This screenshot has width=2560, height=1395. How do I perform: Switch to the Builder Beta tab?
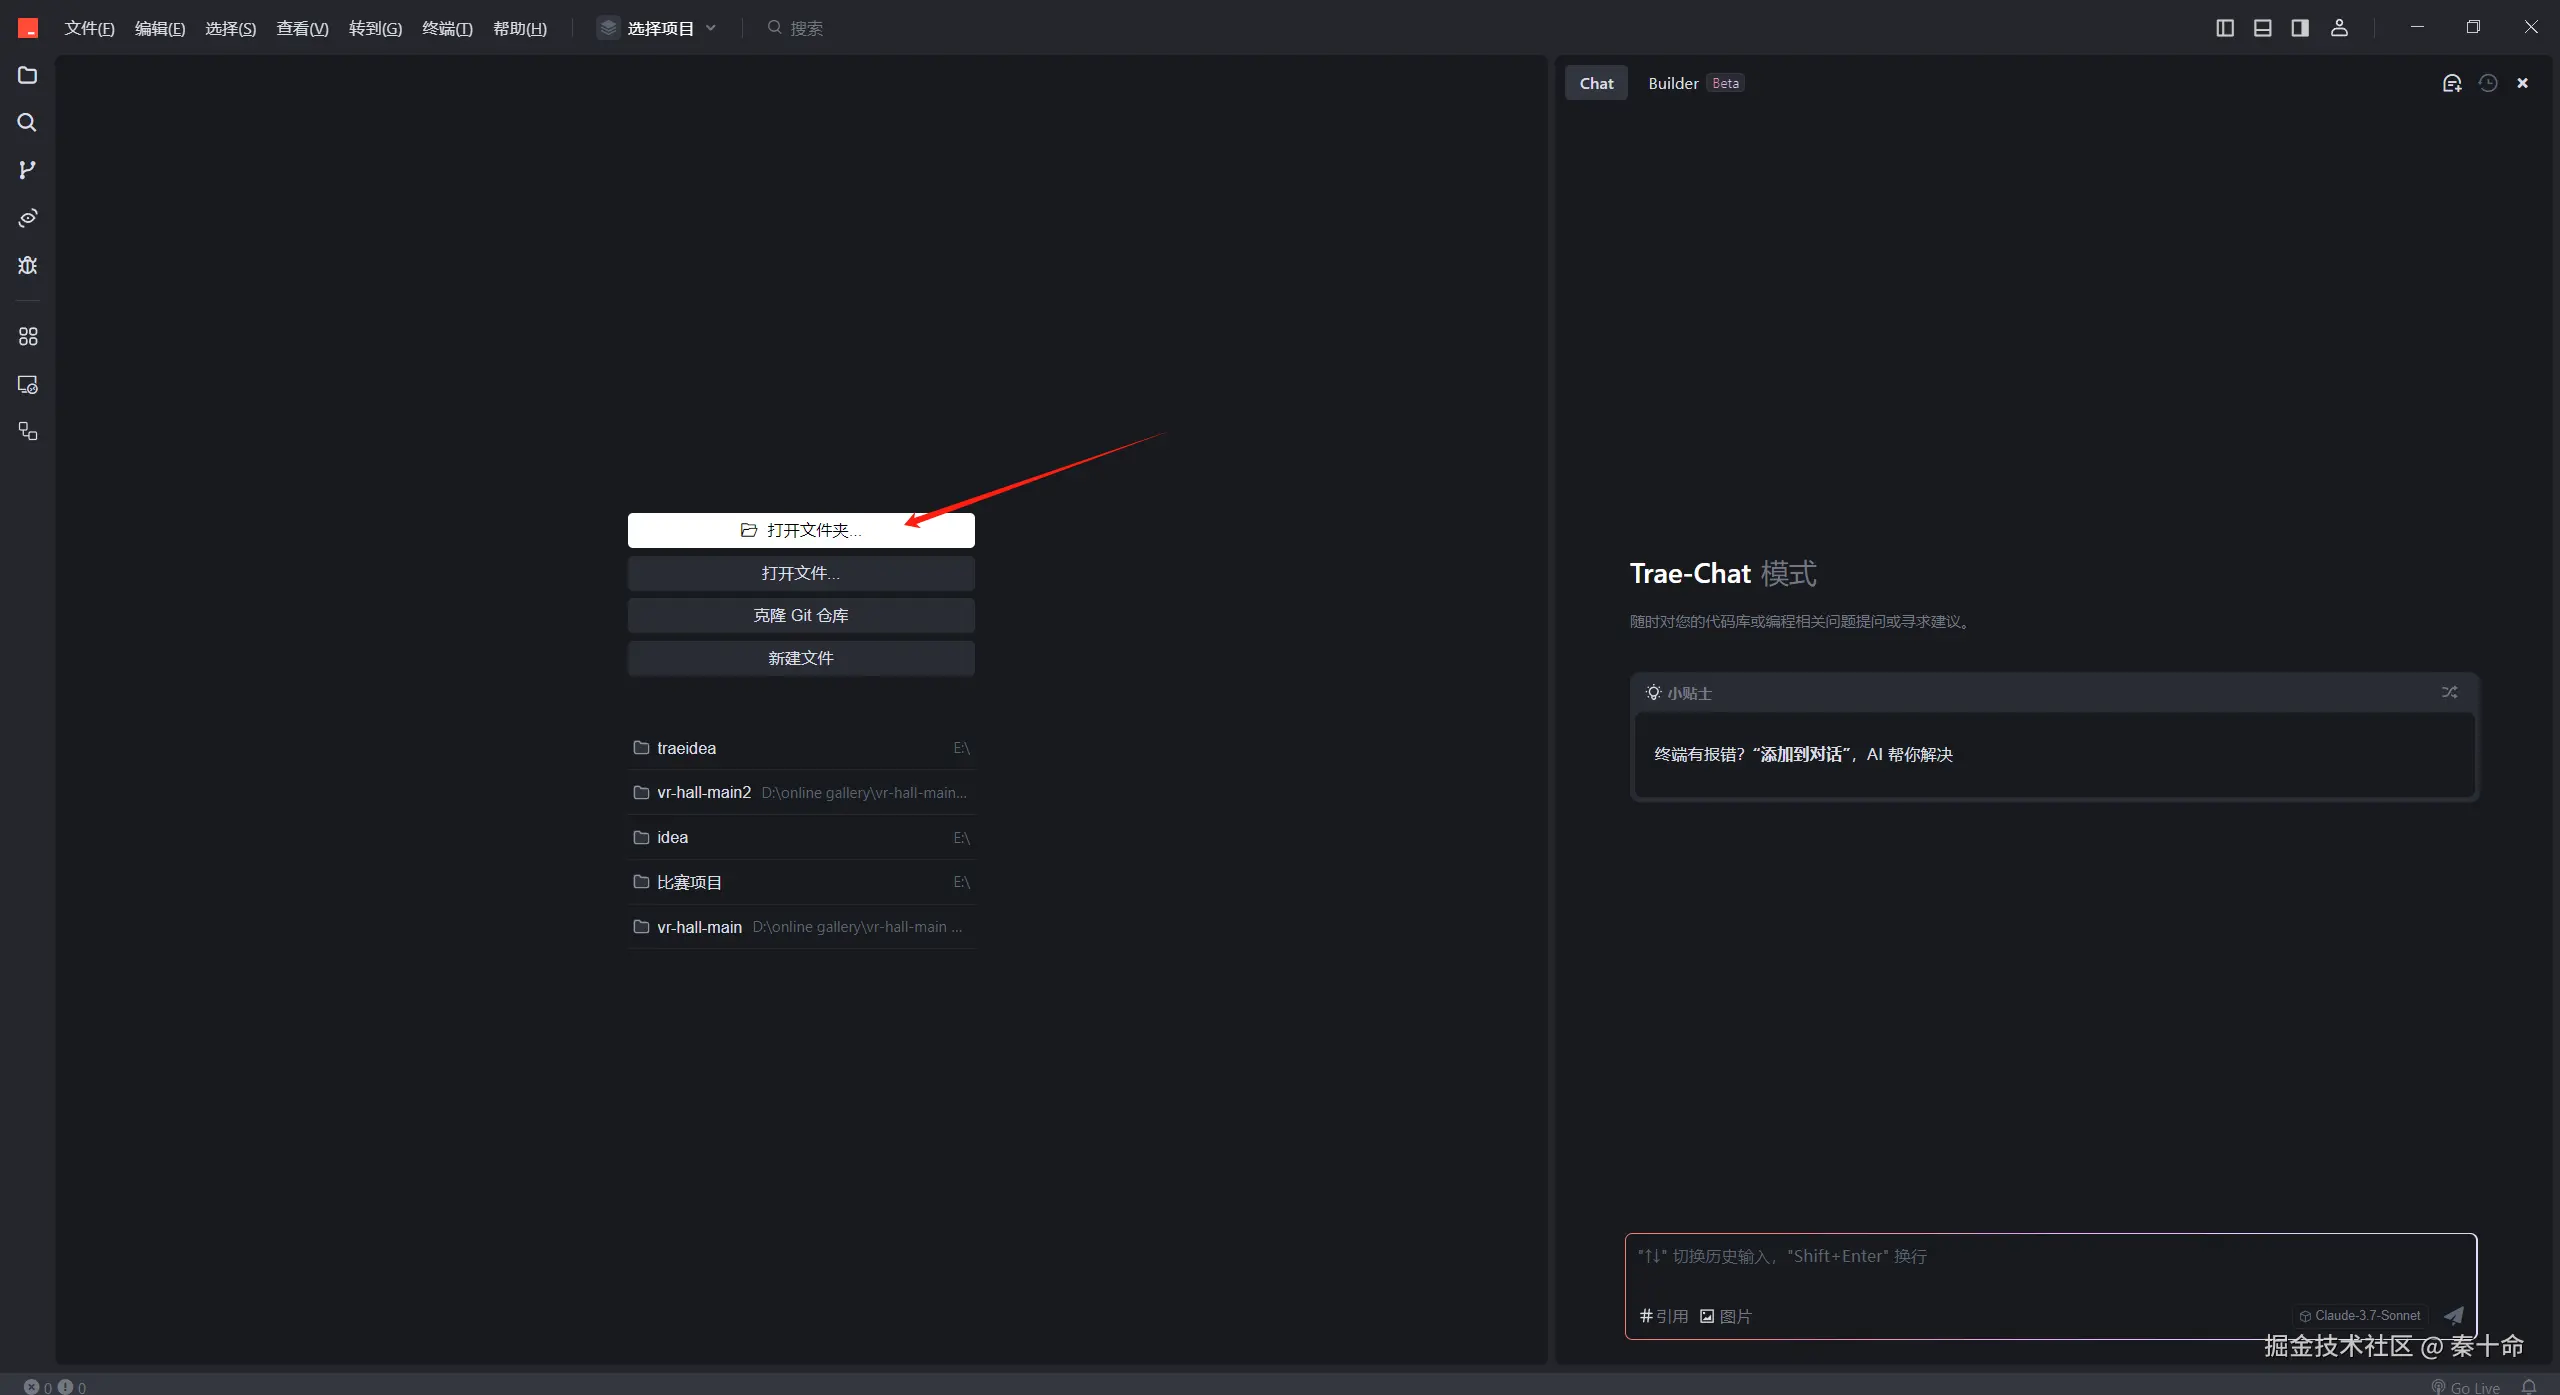click(x=1694, y=84)
